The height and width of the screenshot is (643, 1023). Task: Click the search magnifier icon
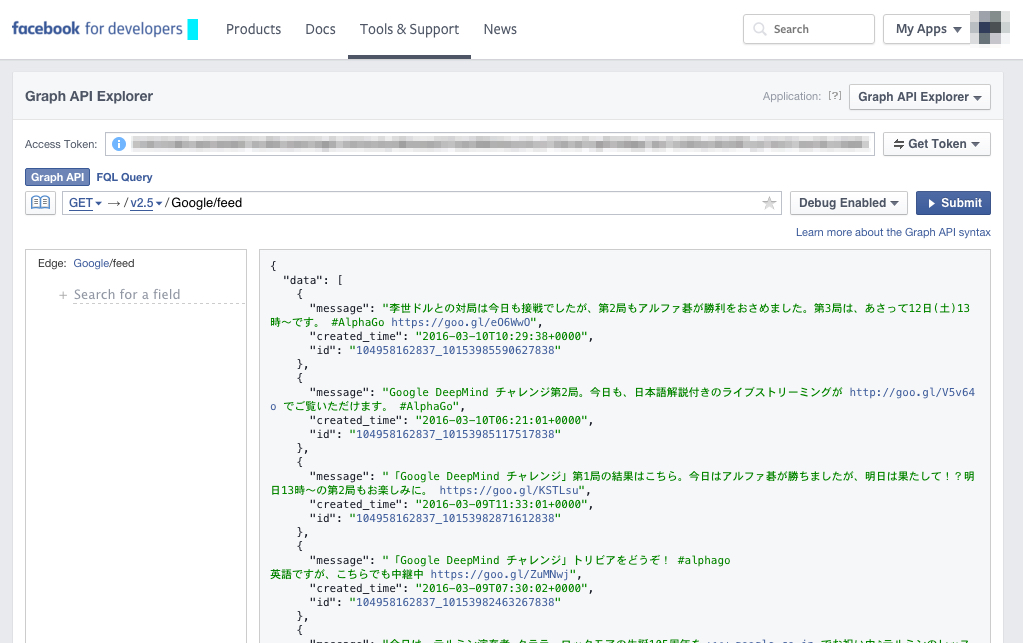tap(759, 29)
